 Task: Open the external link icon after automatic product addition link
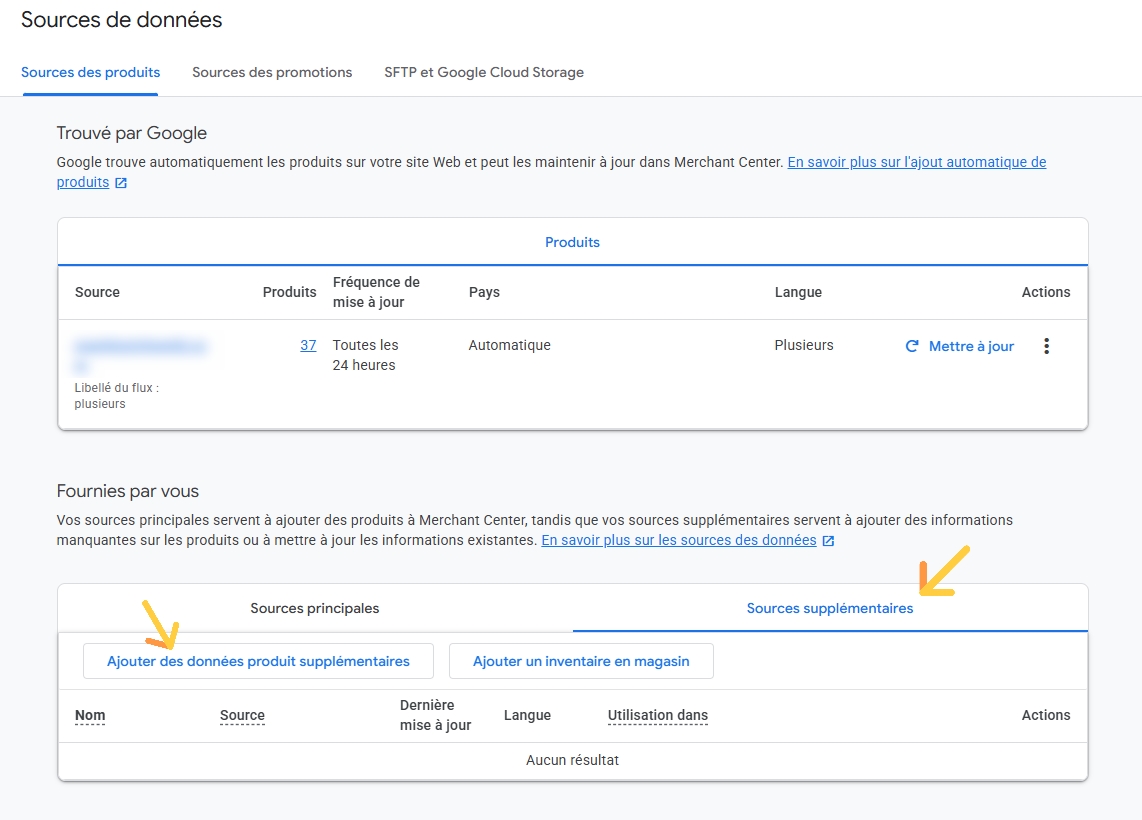coord(120,182)
